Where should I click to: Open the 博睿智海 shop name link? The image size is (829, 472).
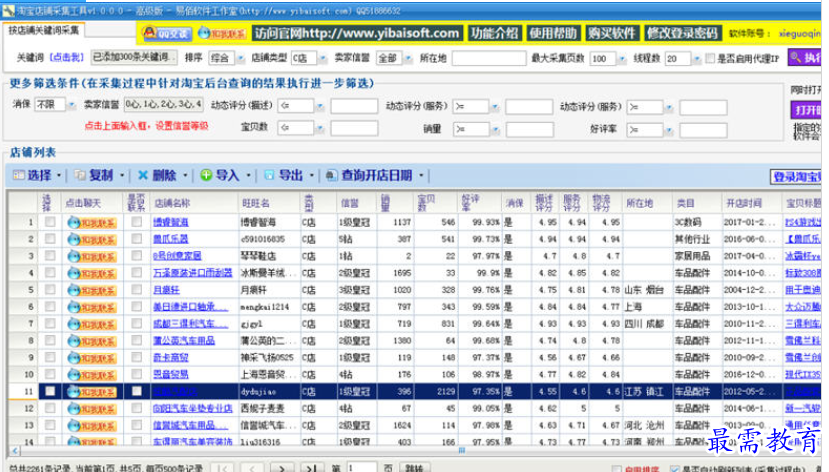click(x=171, y=223)
